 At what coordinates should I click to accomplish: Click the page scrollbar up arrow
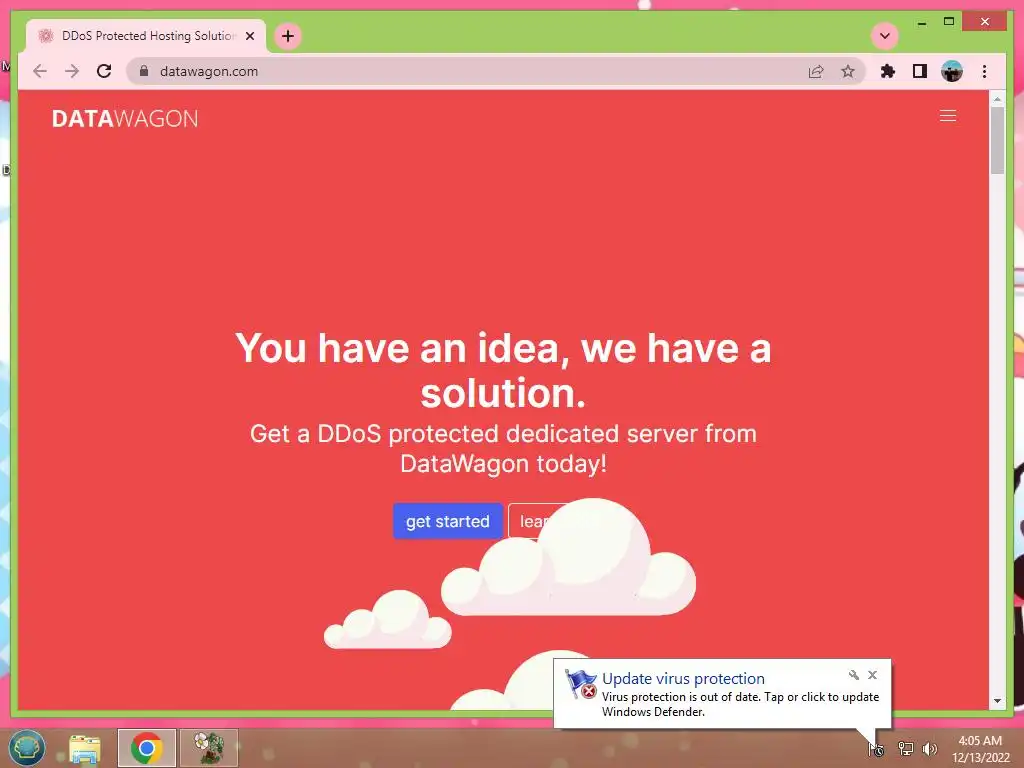click(x=997, y=99)
